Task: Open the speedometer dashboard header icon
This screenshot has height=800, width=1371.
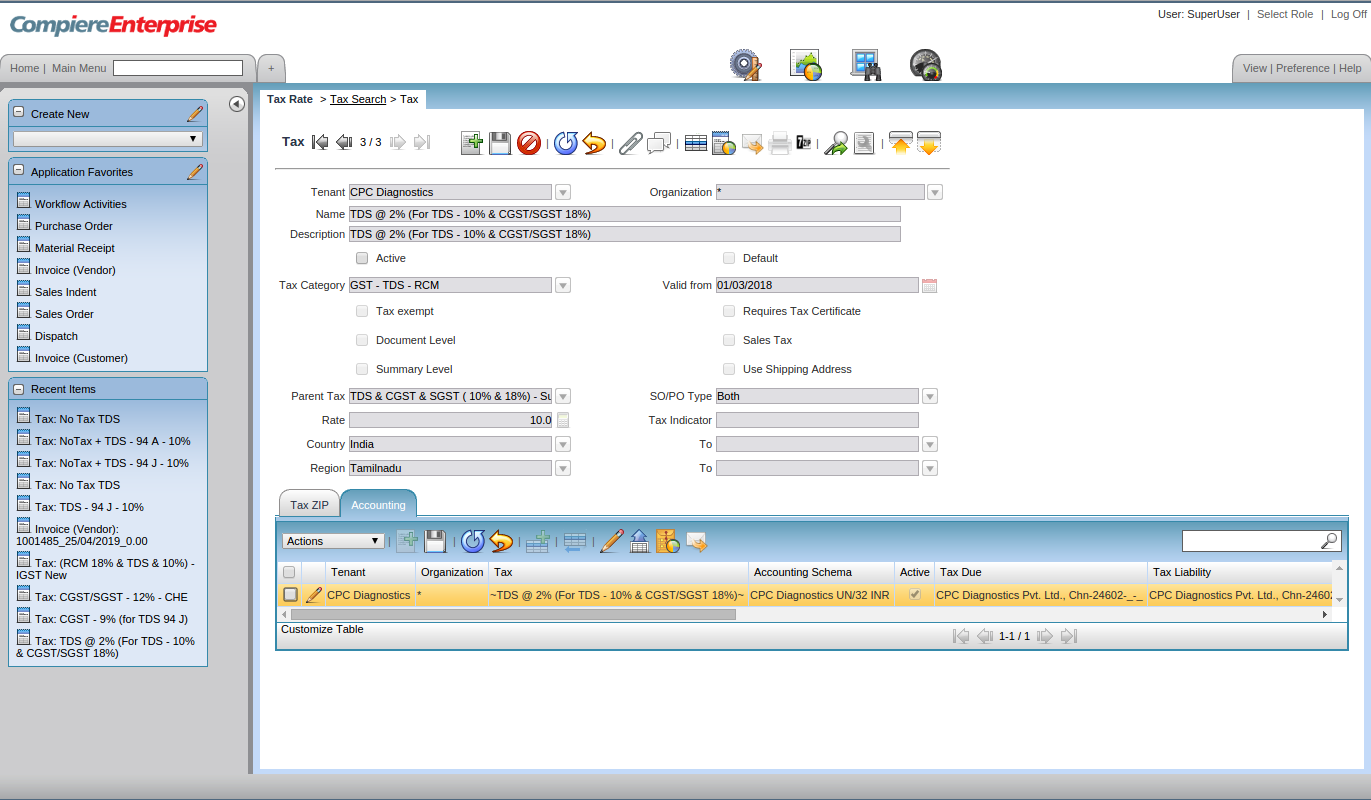Action: click(x=926, y=65)
